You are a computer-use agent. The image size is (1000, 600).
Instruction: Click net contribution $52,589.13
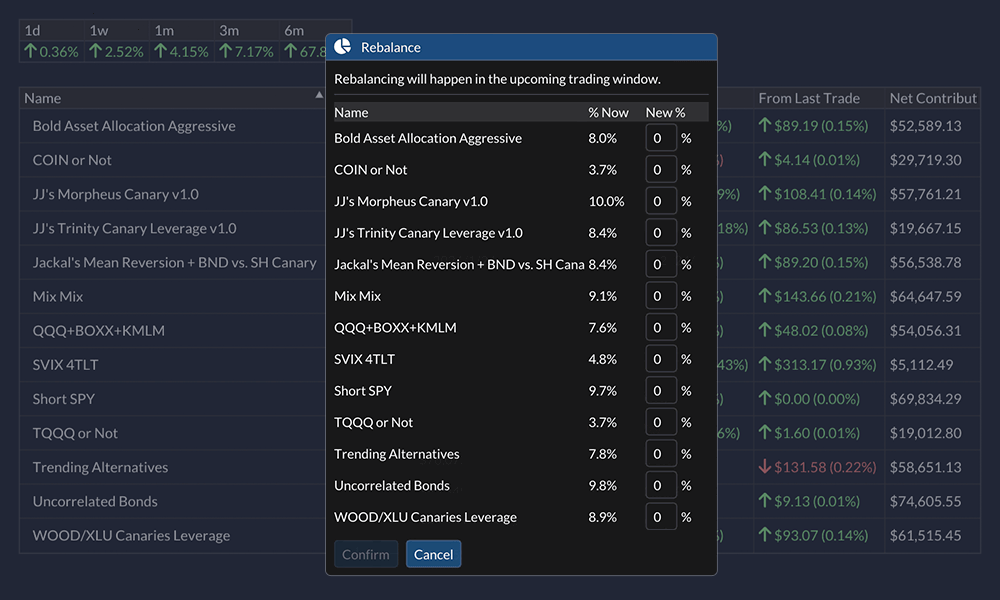point(925,126)
